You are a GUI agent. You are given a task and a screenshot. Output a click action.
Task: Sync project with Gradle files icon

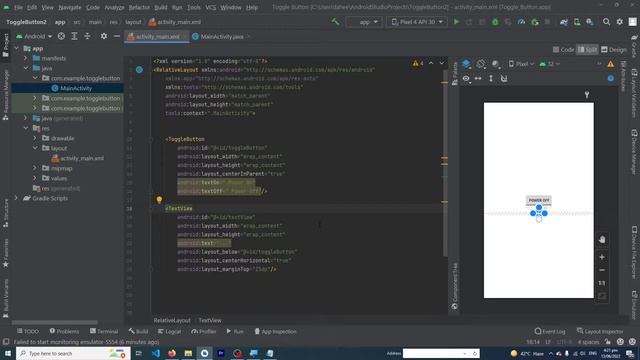564,22
